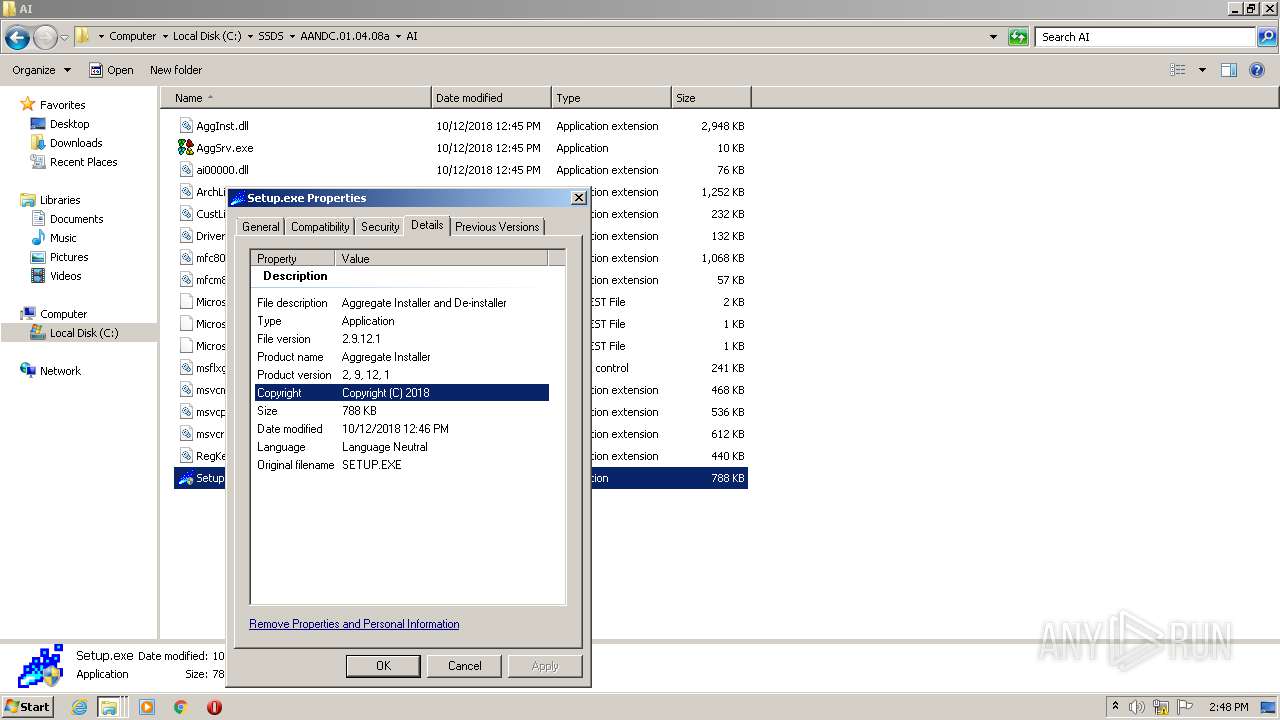Image resolution: width=1280 pixels, height=720 pixels.
Task: Sort by Date modified column header
Action: (491, 98)
